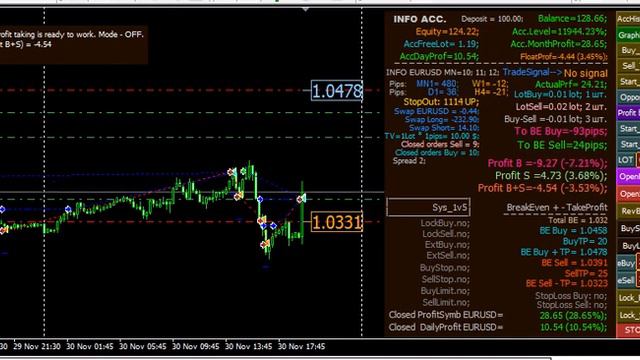
Task: Click the AccHis button in the side panel
Action: click(628, 19)
